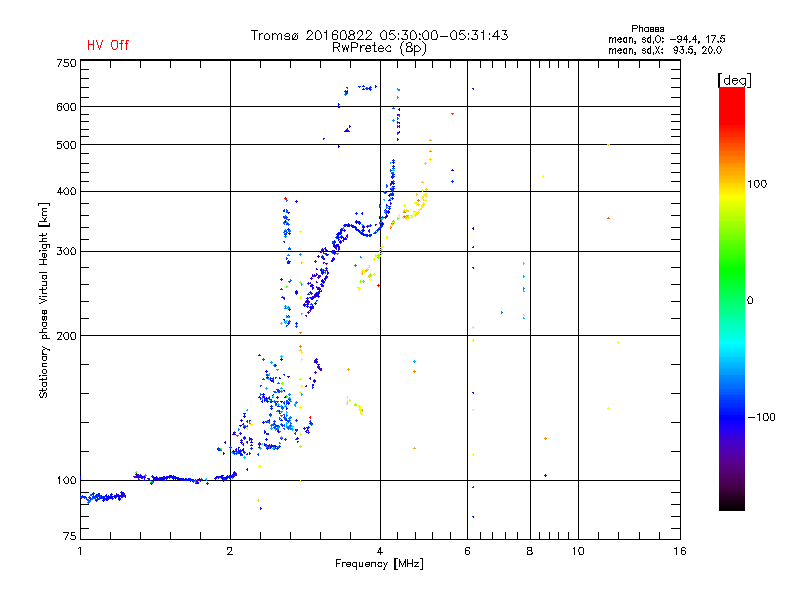Click the blue E-layer trace below 100 km

(x=104, y=496)
